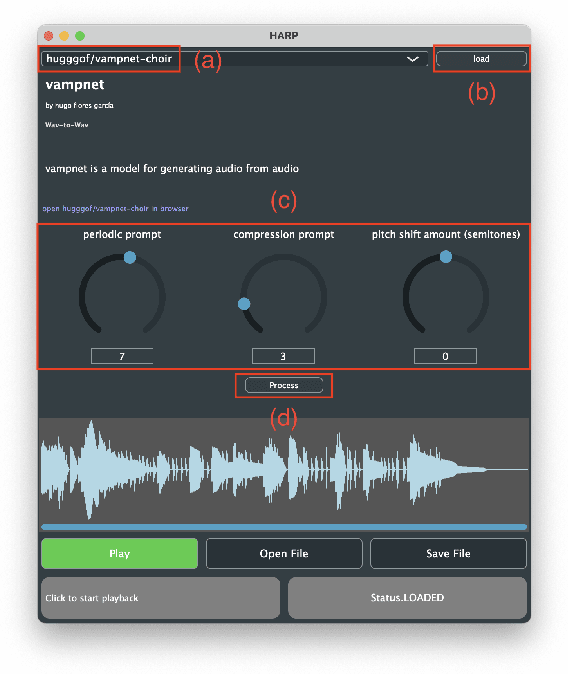The height and width of the screenshot is (674, 568).
Task: Click the periodic prompt knob handle
Action: (x=130, y=257)
